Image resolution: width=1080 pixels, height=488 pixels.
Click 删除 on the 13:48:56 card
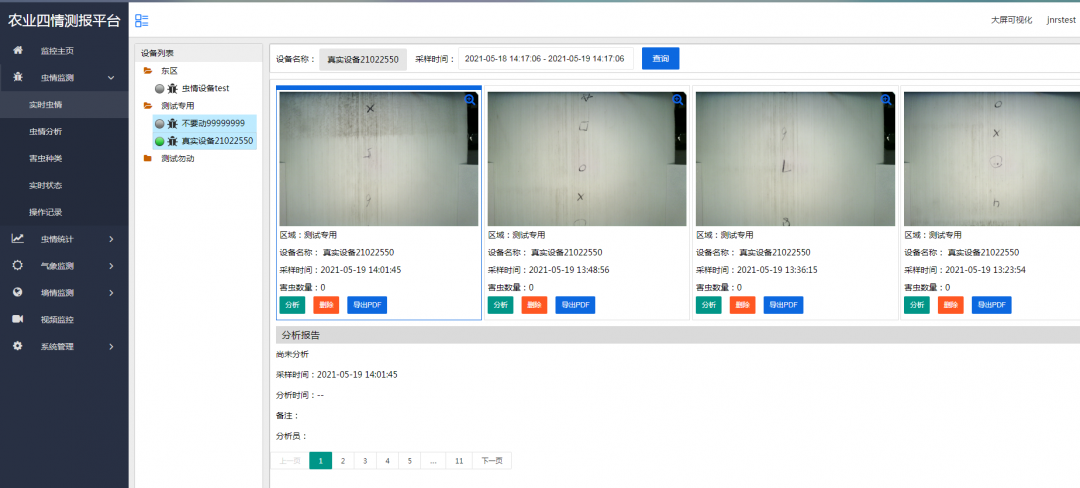click(x=534, y=305)
